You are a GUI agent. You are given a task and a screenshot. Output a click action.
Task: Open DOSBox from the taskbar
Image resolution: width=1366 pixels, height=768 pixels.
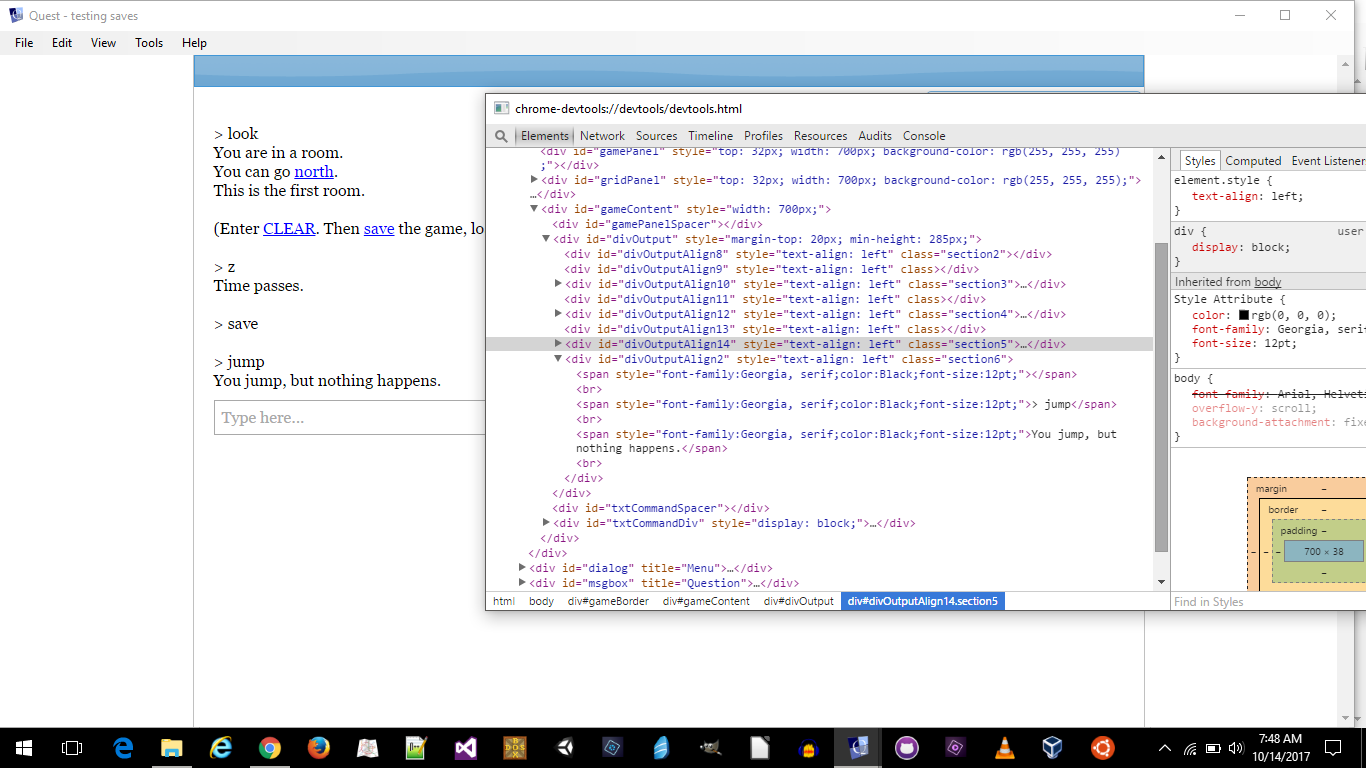(515, 748)
